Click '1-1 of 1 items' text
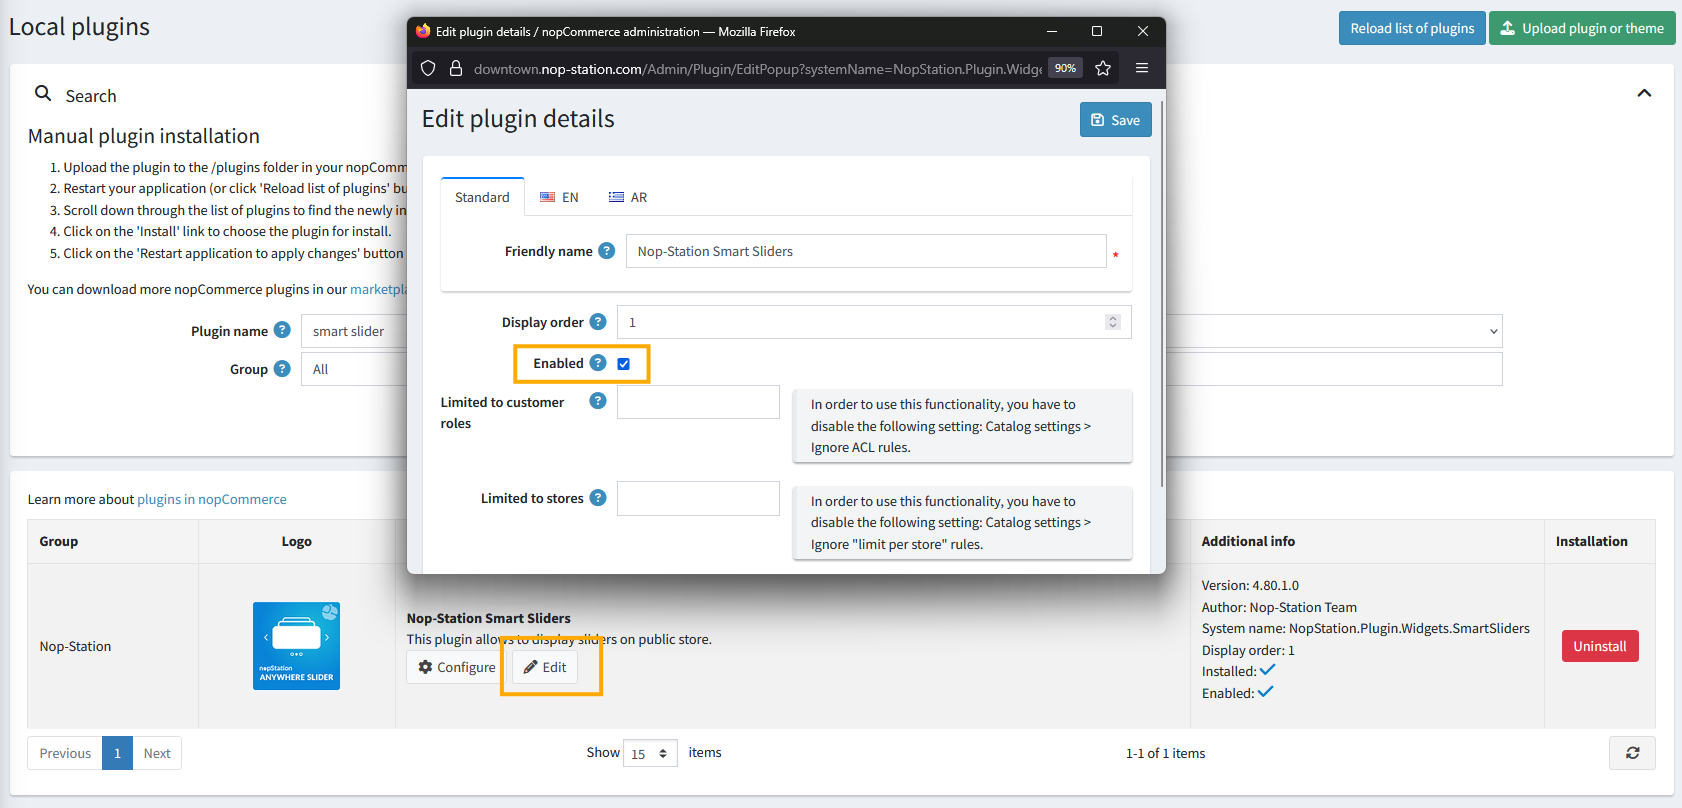 [x=1165, y=753]
